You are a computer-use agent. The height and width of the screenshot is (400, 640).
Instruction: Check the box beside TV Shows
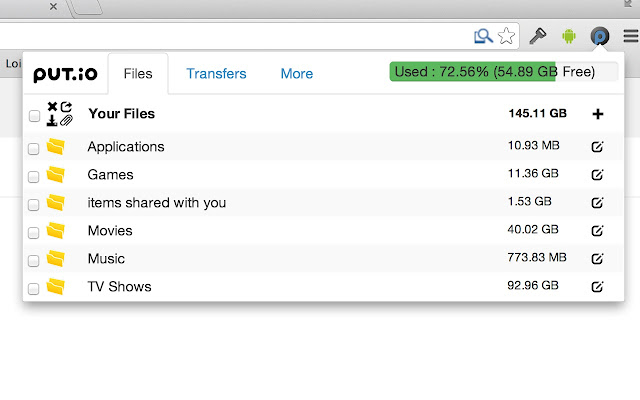[33, 289]
